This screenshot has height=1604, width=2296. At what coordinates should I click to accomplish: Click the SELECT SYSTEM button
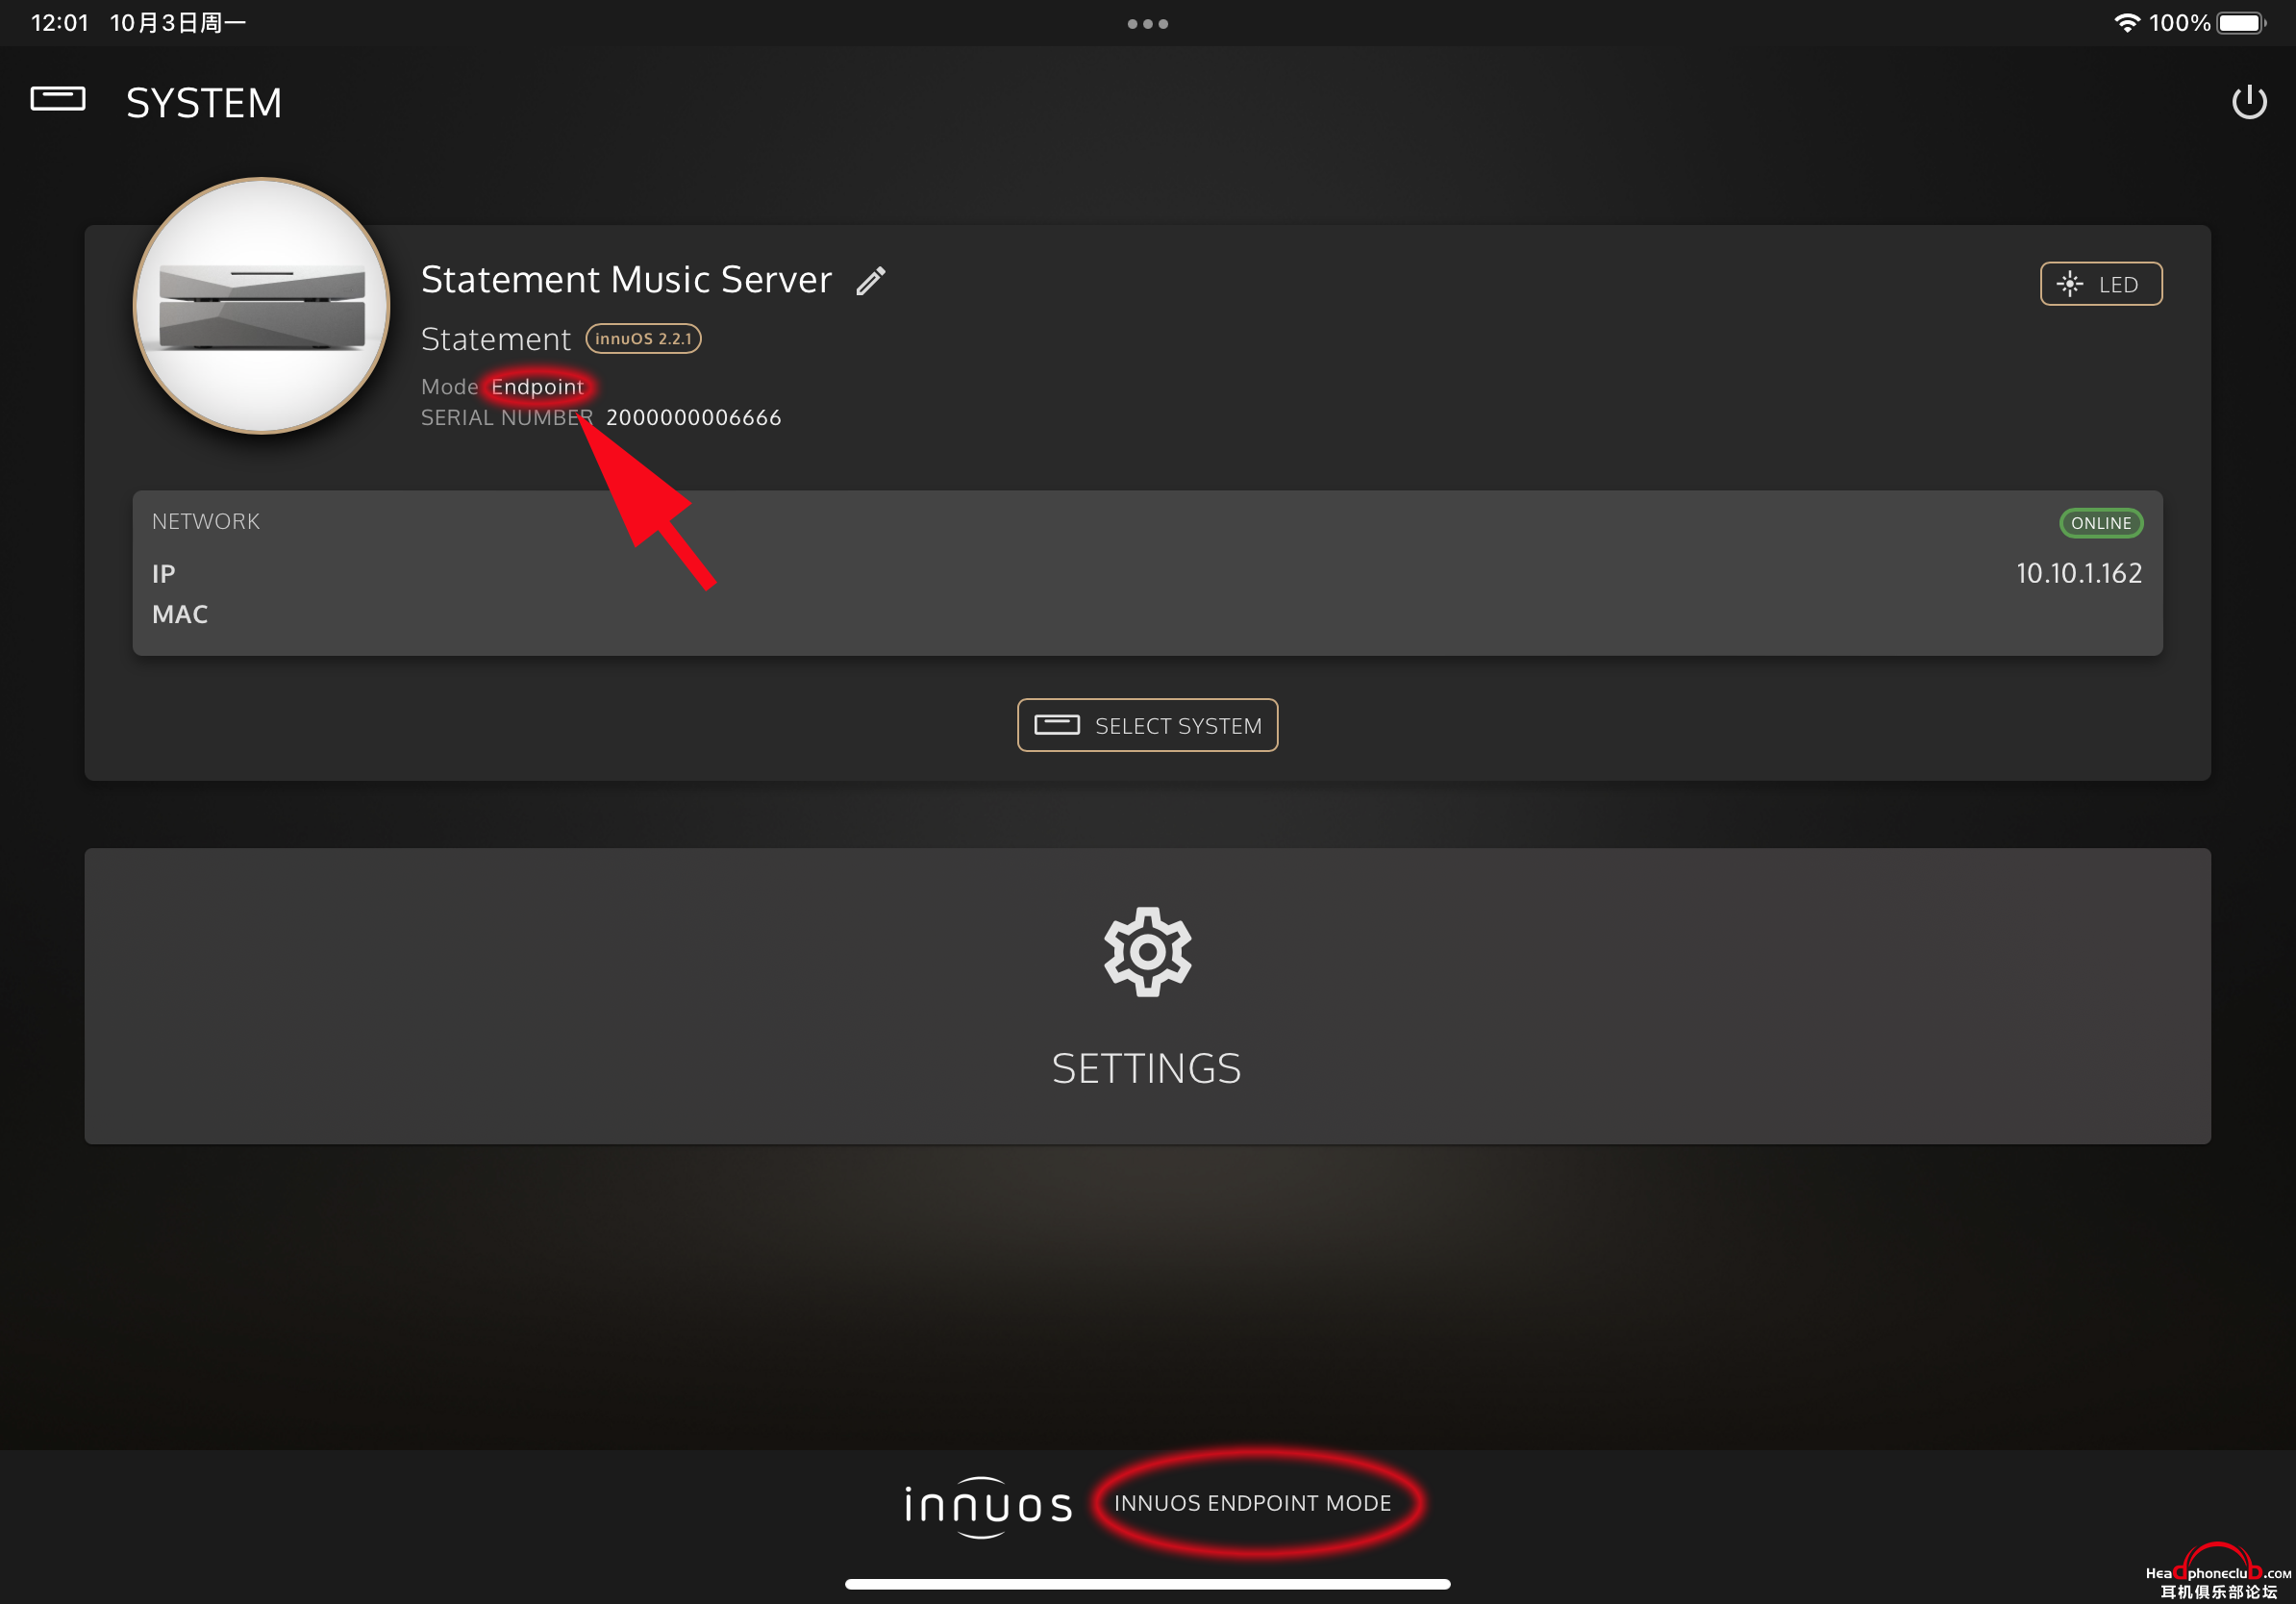pyautogui.click(x=1146, y=724)
